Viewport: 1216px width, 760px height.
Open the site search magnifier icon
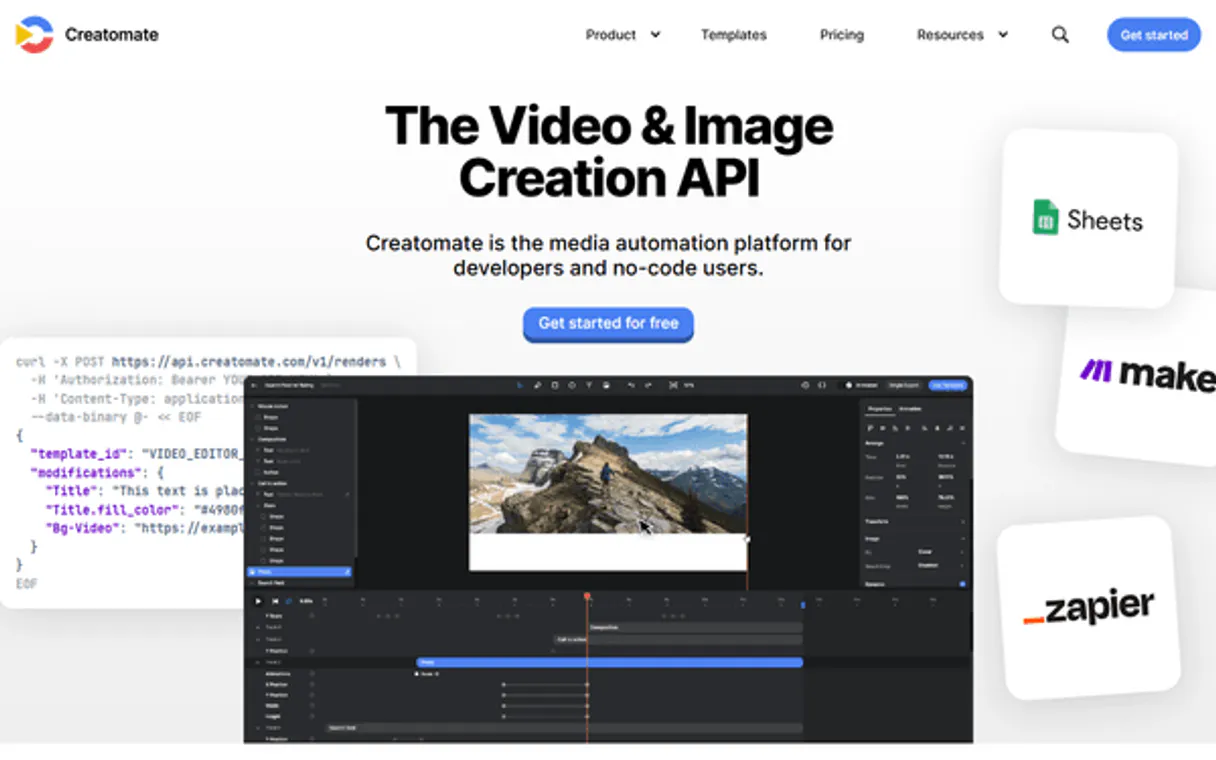[1060, 35]
